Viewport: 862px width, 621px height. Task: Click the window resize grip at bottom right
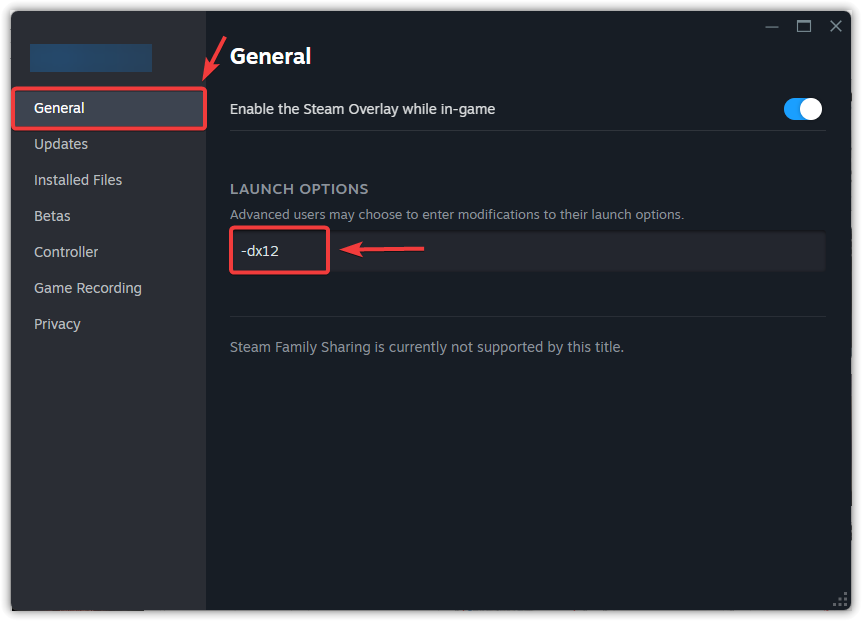(x=840, y=600)
